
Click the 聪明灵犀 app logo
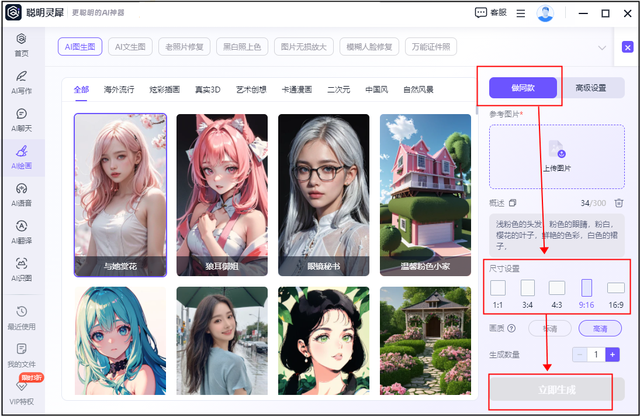pos(13,13)
